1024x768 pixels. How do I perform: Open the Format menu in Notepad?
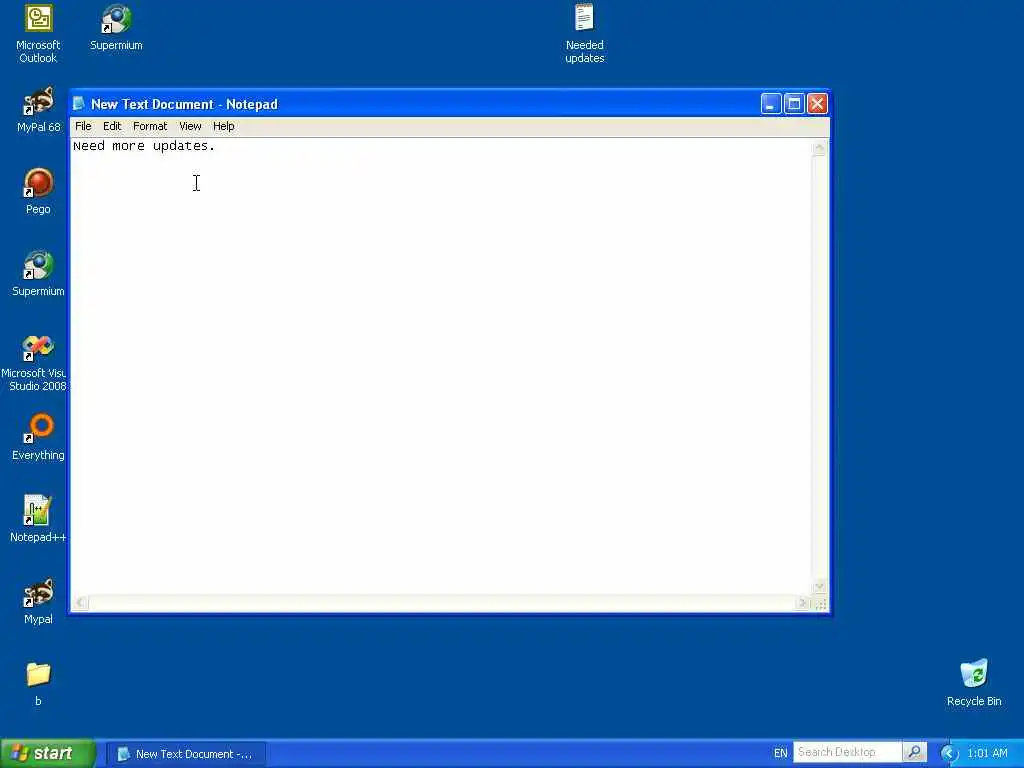150,126
